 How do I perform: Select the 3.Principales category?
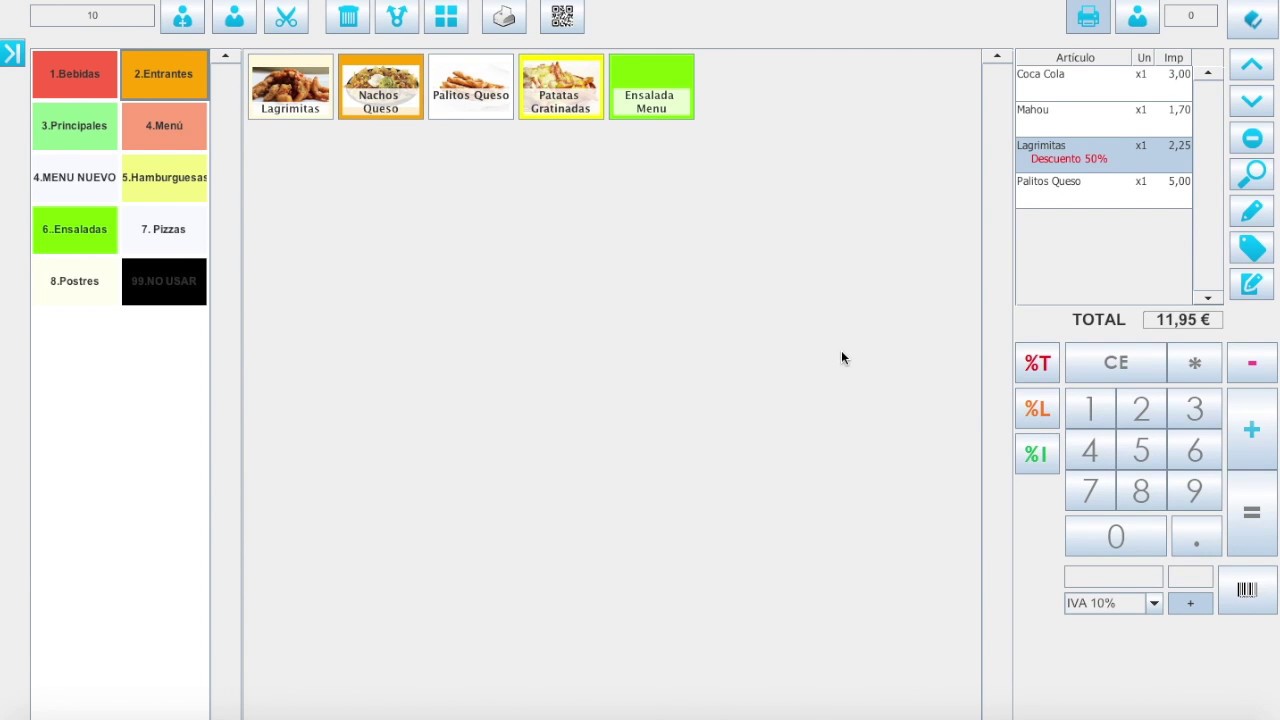(x=75, y=126)
